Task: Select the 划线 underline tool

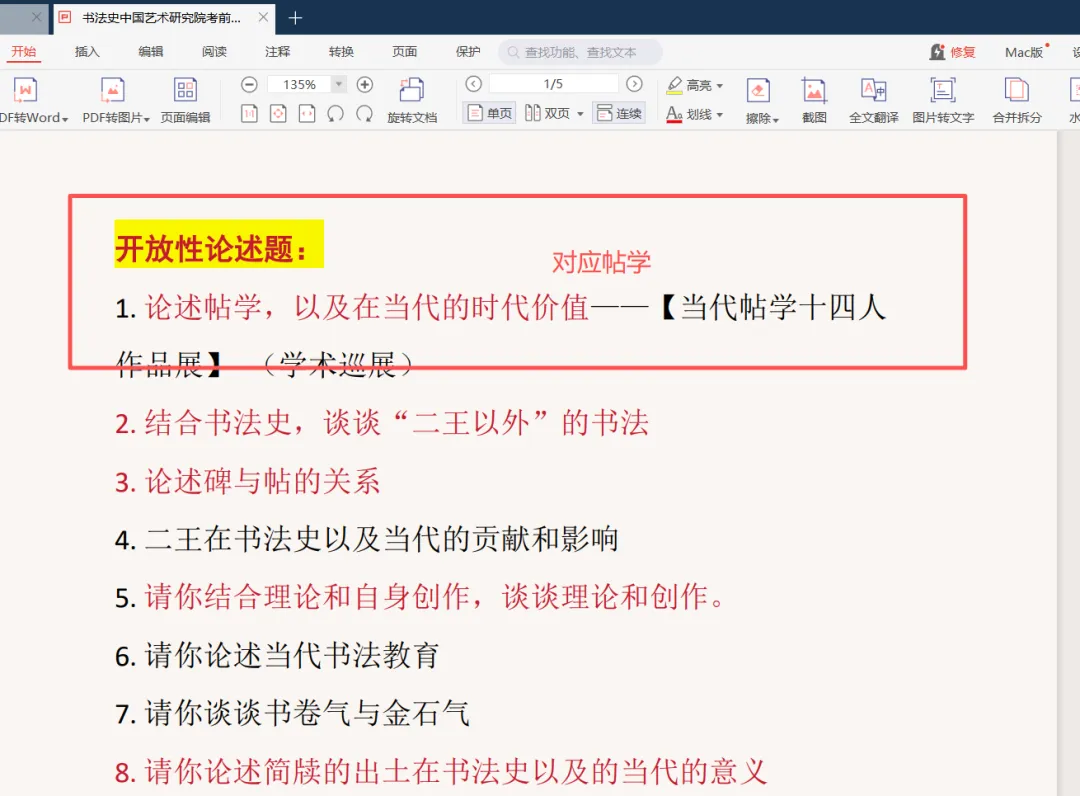Action: pos(689,114)
